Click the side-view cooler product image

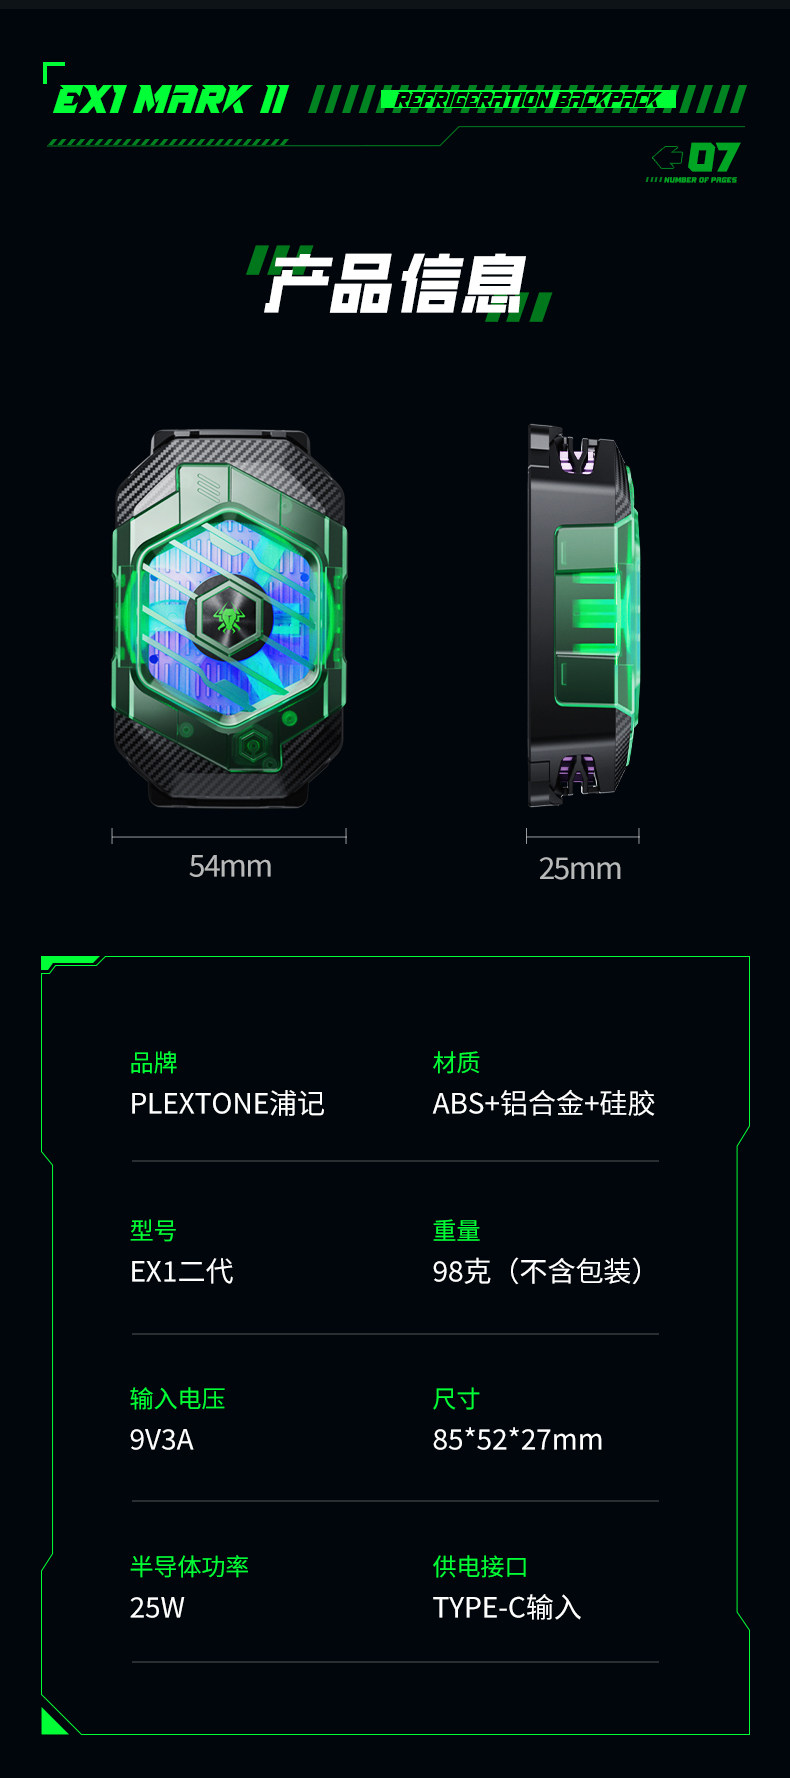(x=583, y=616)
